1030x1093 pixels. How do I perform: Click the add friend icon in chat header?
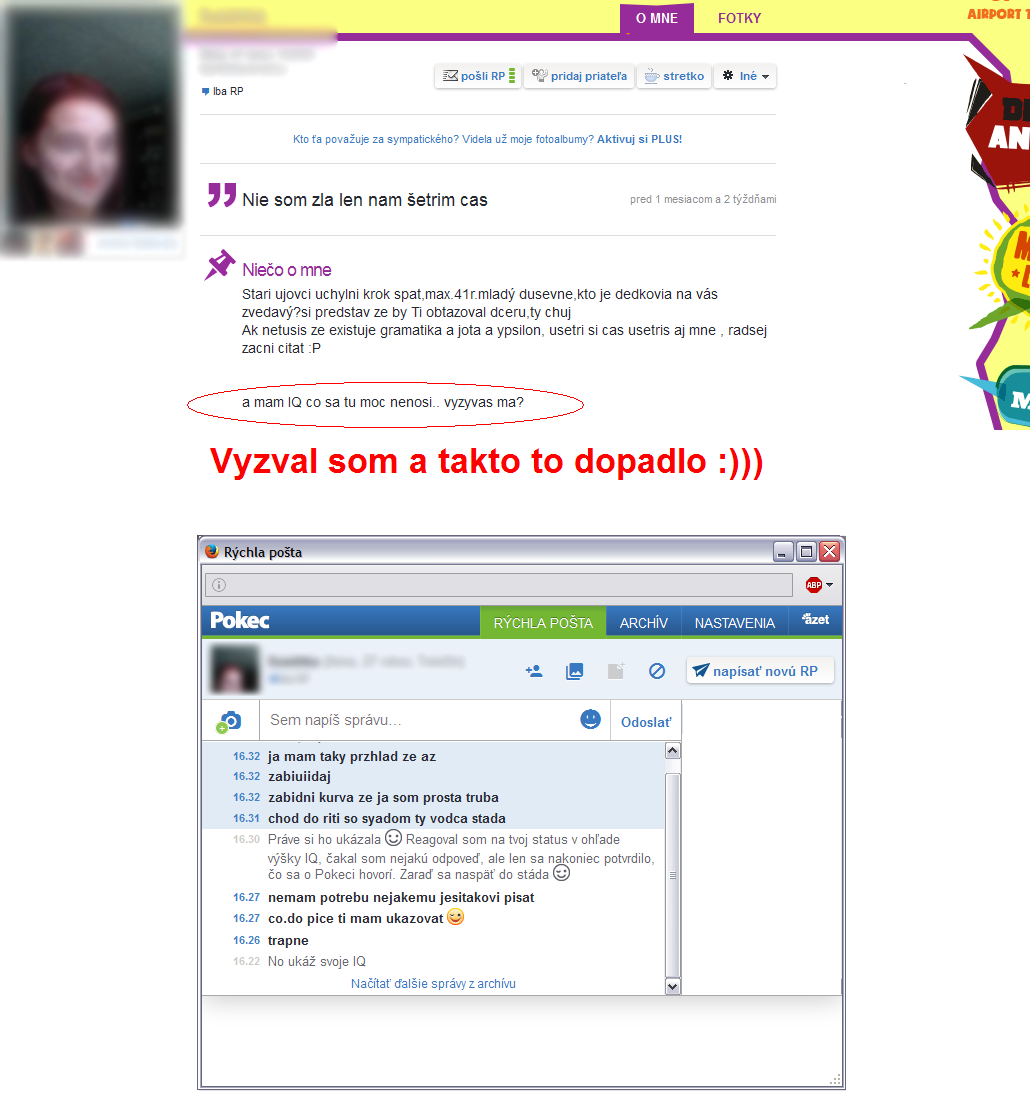tap(534, 672)
